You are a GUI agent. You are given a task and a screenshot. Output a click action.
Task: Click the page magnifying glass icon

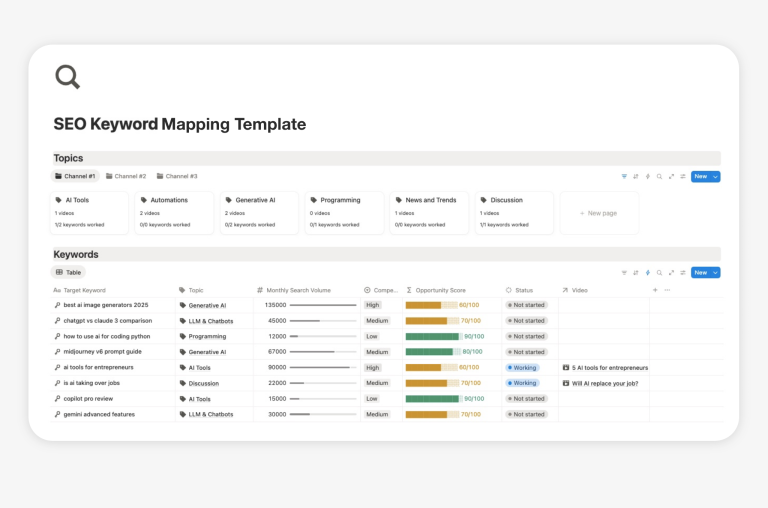pyautogui.click(x=68, y=77)
